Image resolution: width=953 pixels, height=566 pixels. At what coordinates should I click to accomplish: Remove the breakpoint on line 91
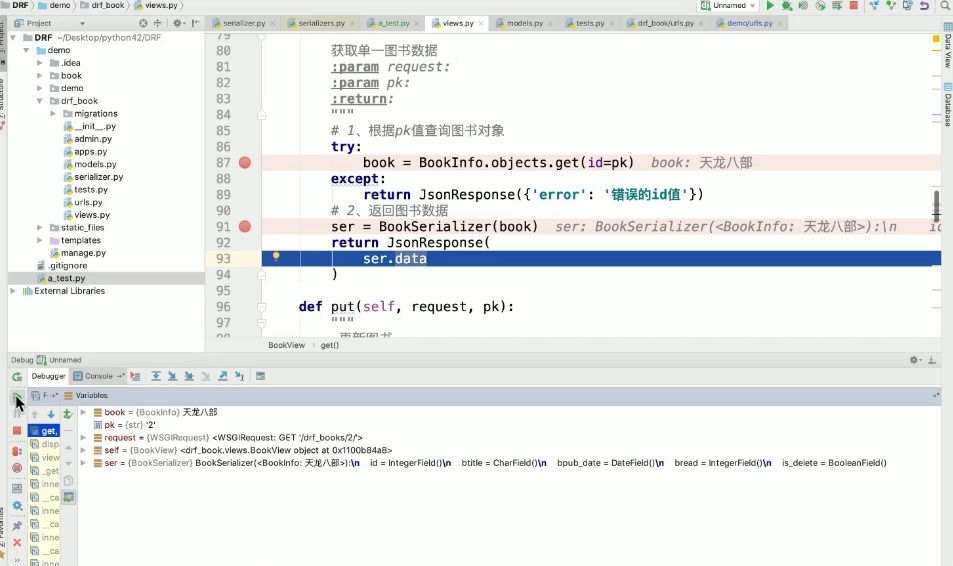pyautogui.click(x=245, y=227)
